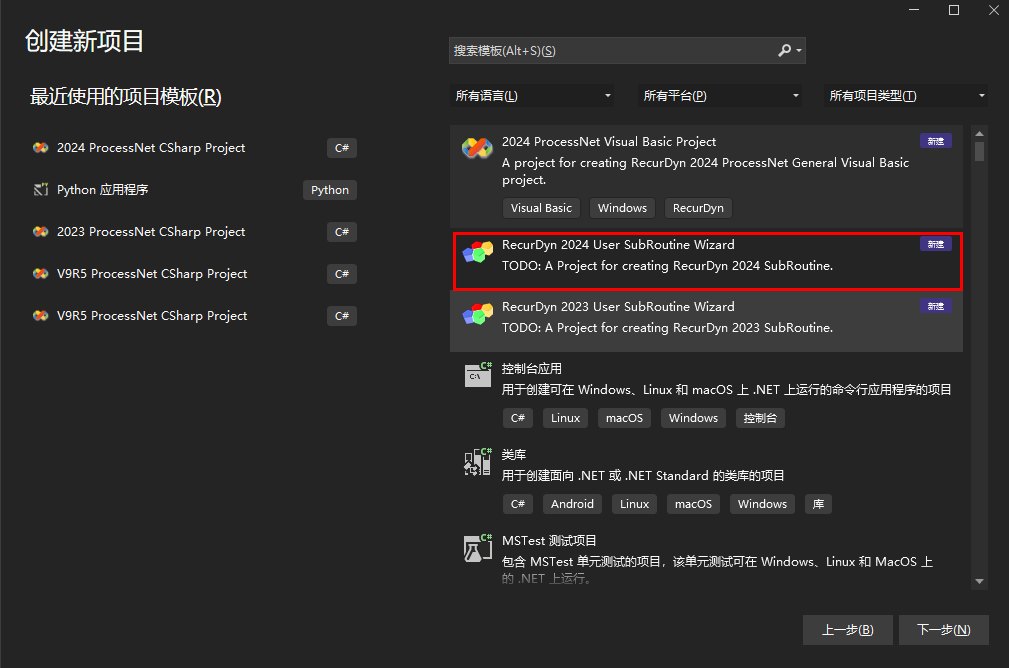Click the 上一步(B) back button
This screenshot has width=1009, height=668.
[x=847, y=629]
